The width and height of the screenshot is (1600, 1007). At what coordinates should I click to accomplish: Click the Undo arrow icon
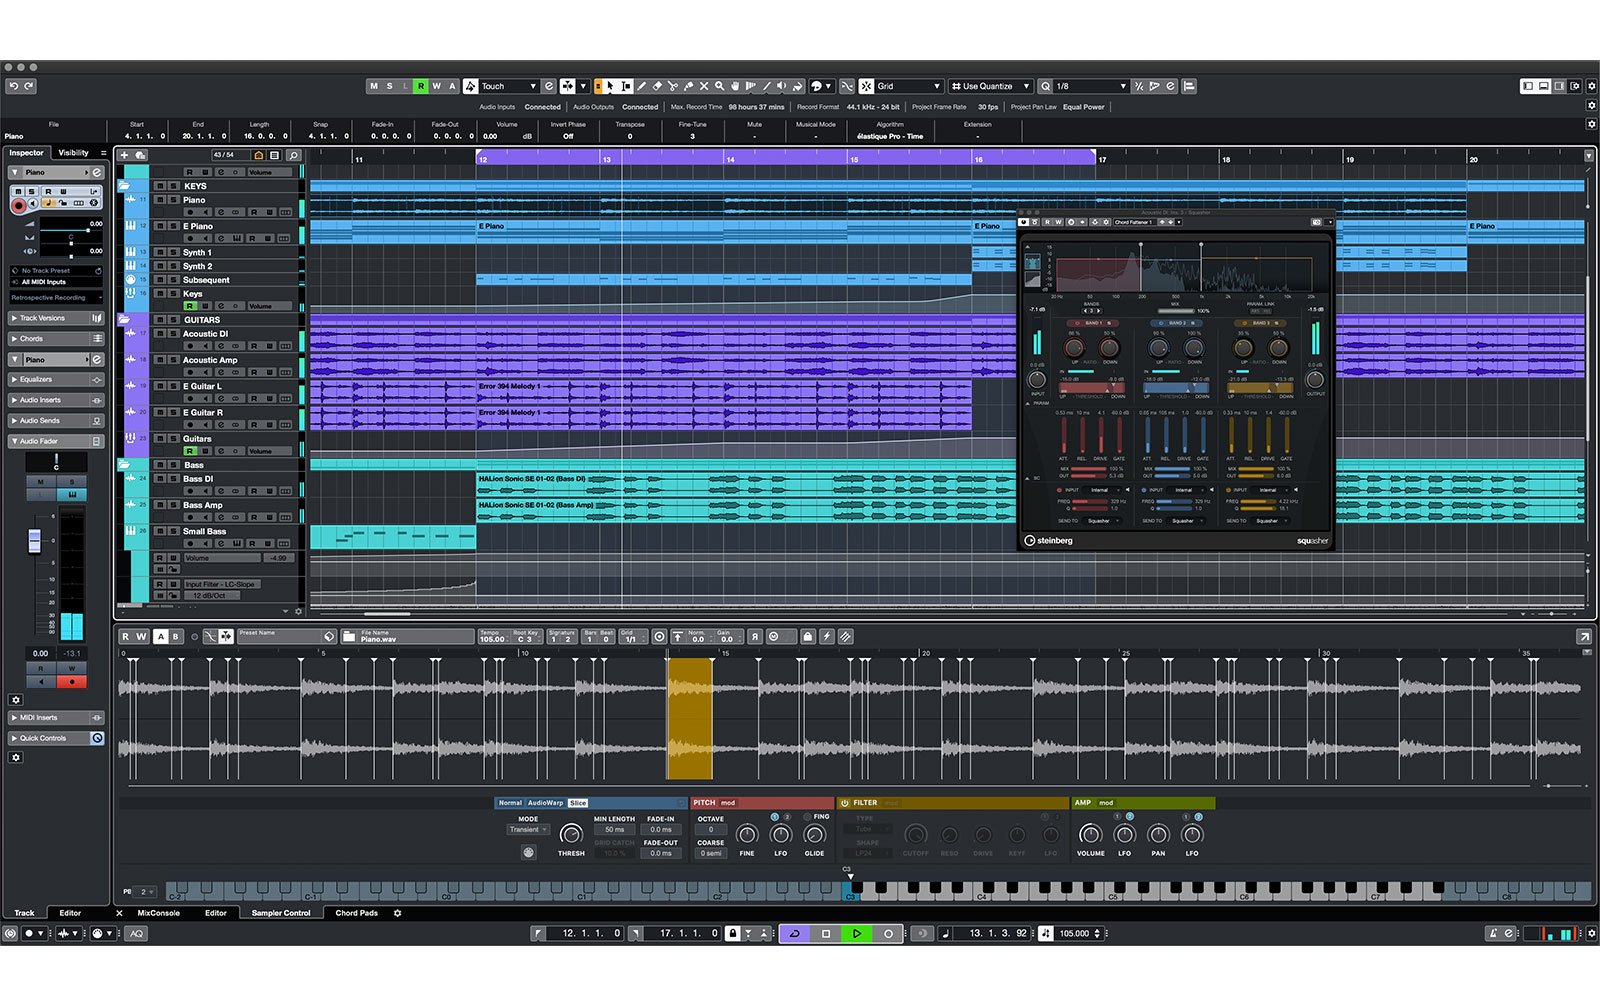point(14,86)
